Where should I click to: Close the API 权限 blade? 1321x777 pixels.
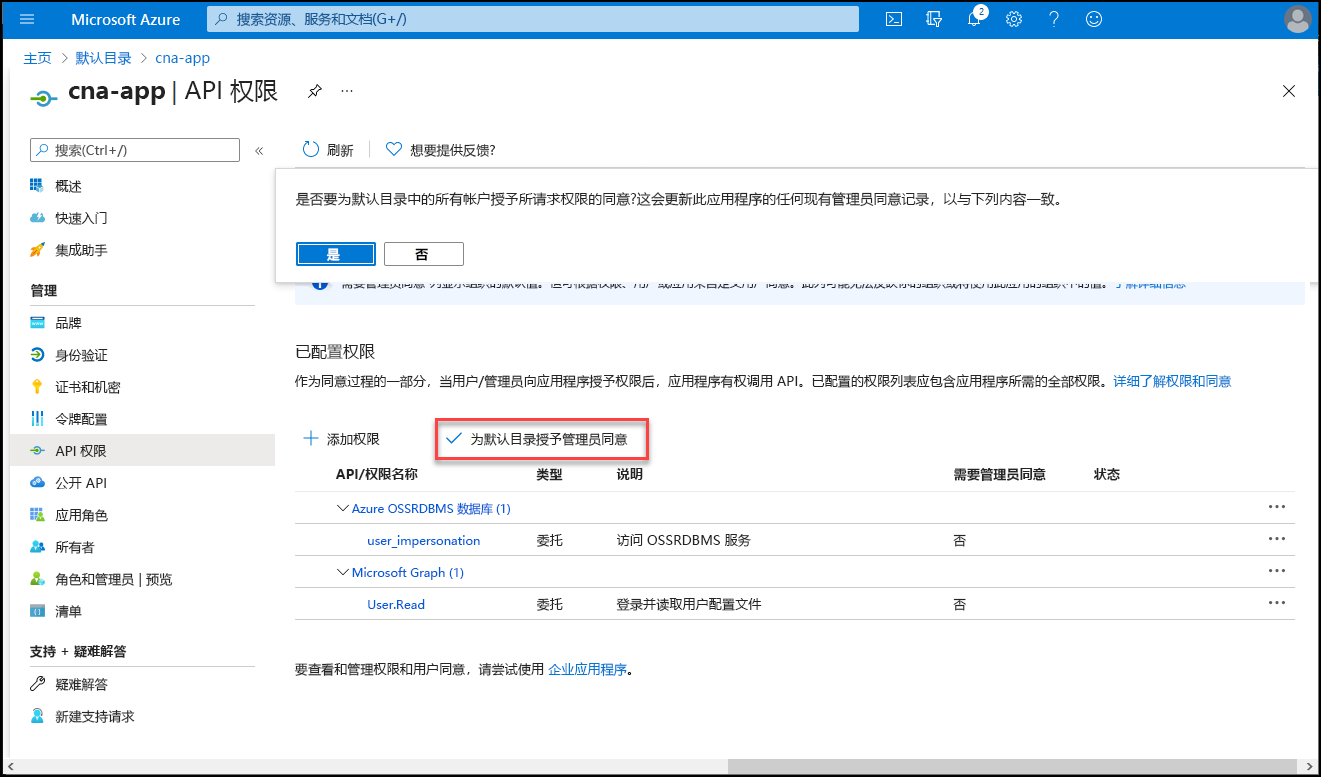[1289, 91]
